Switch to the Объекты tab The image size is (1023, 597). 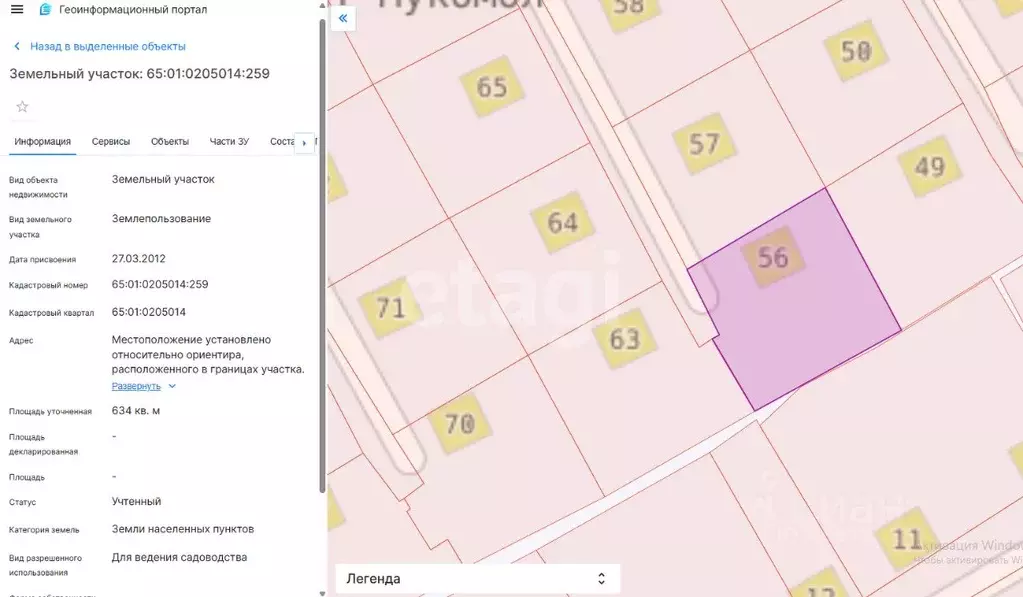pos(170,142)
